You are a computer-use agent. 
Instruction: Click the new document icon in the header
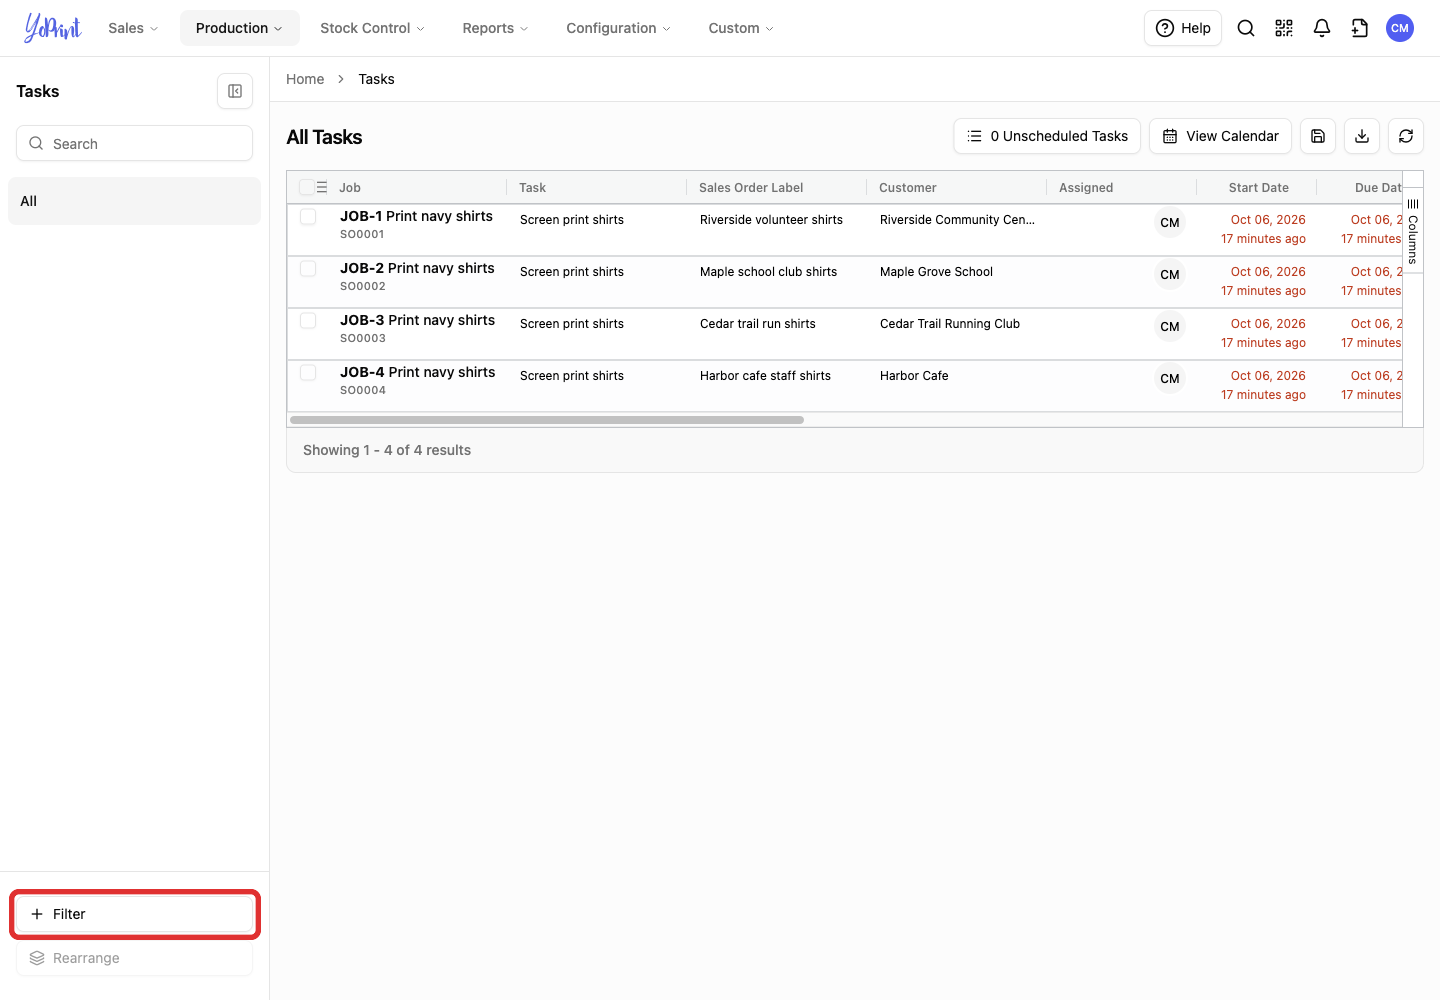pos(1360,28)
